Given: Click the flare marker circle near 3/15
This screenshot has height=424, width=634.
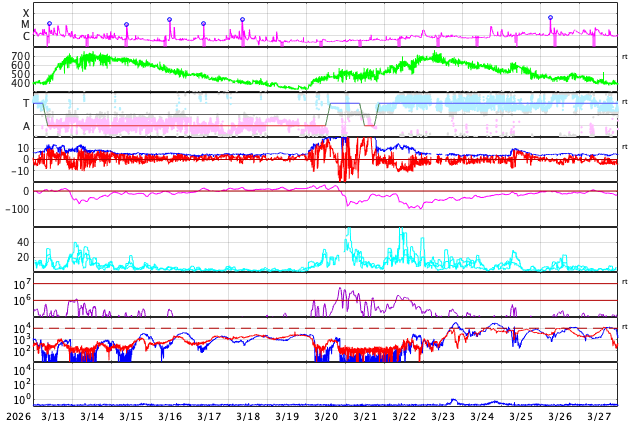Looking at the screenshot, I should pos(126,24).
